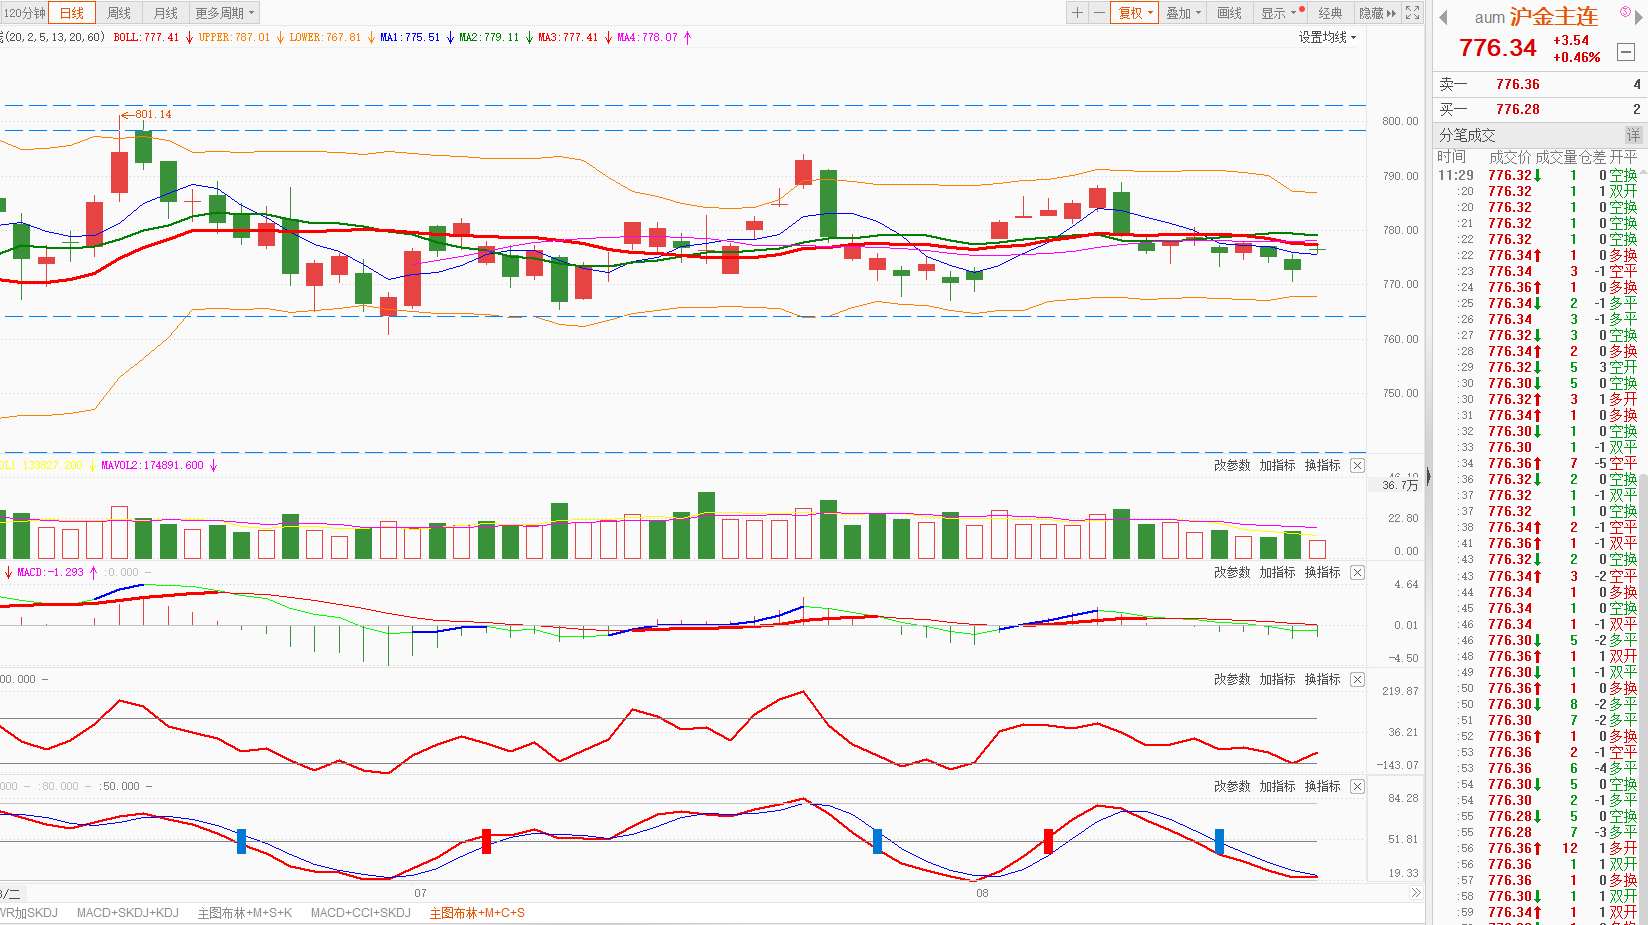Select MACD+CCI+SKDJ template
Viewport: 1648px width, 925px height.
pos(361,913)
